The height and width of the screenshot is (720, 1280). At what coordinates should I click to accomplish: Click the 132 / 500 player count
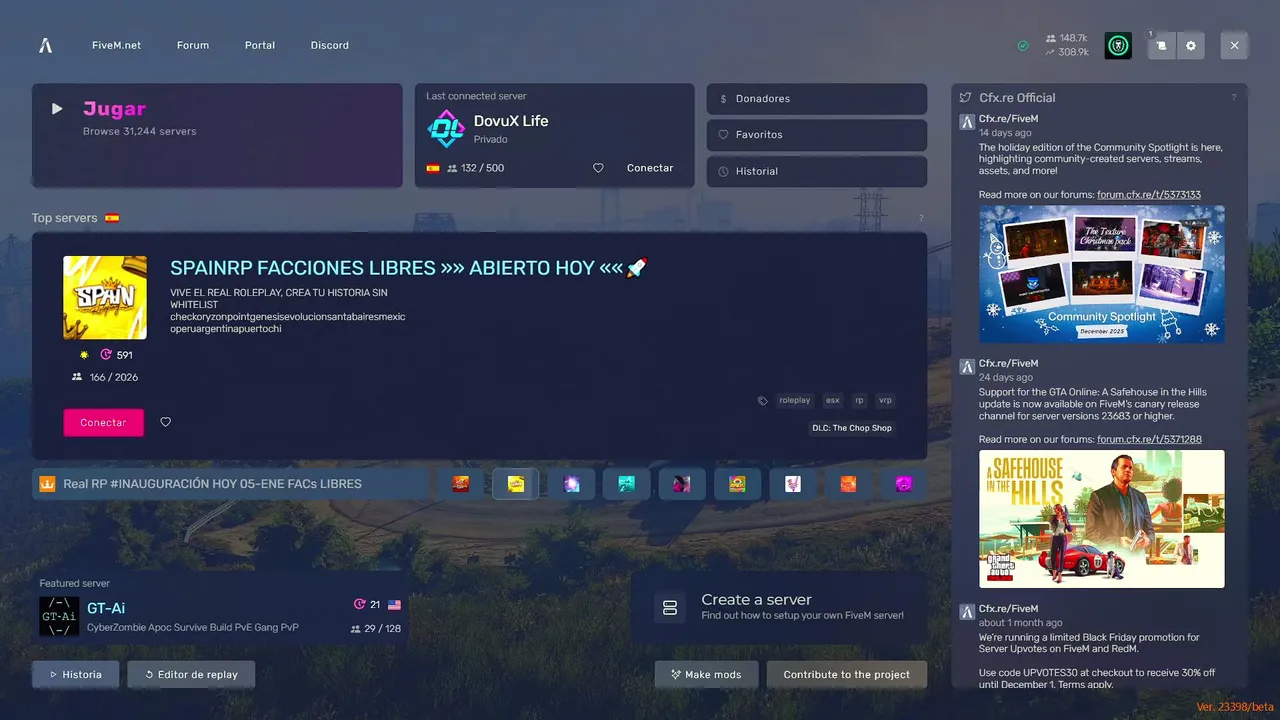(475, 168)
